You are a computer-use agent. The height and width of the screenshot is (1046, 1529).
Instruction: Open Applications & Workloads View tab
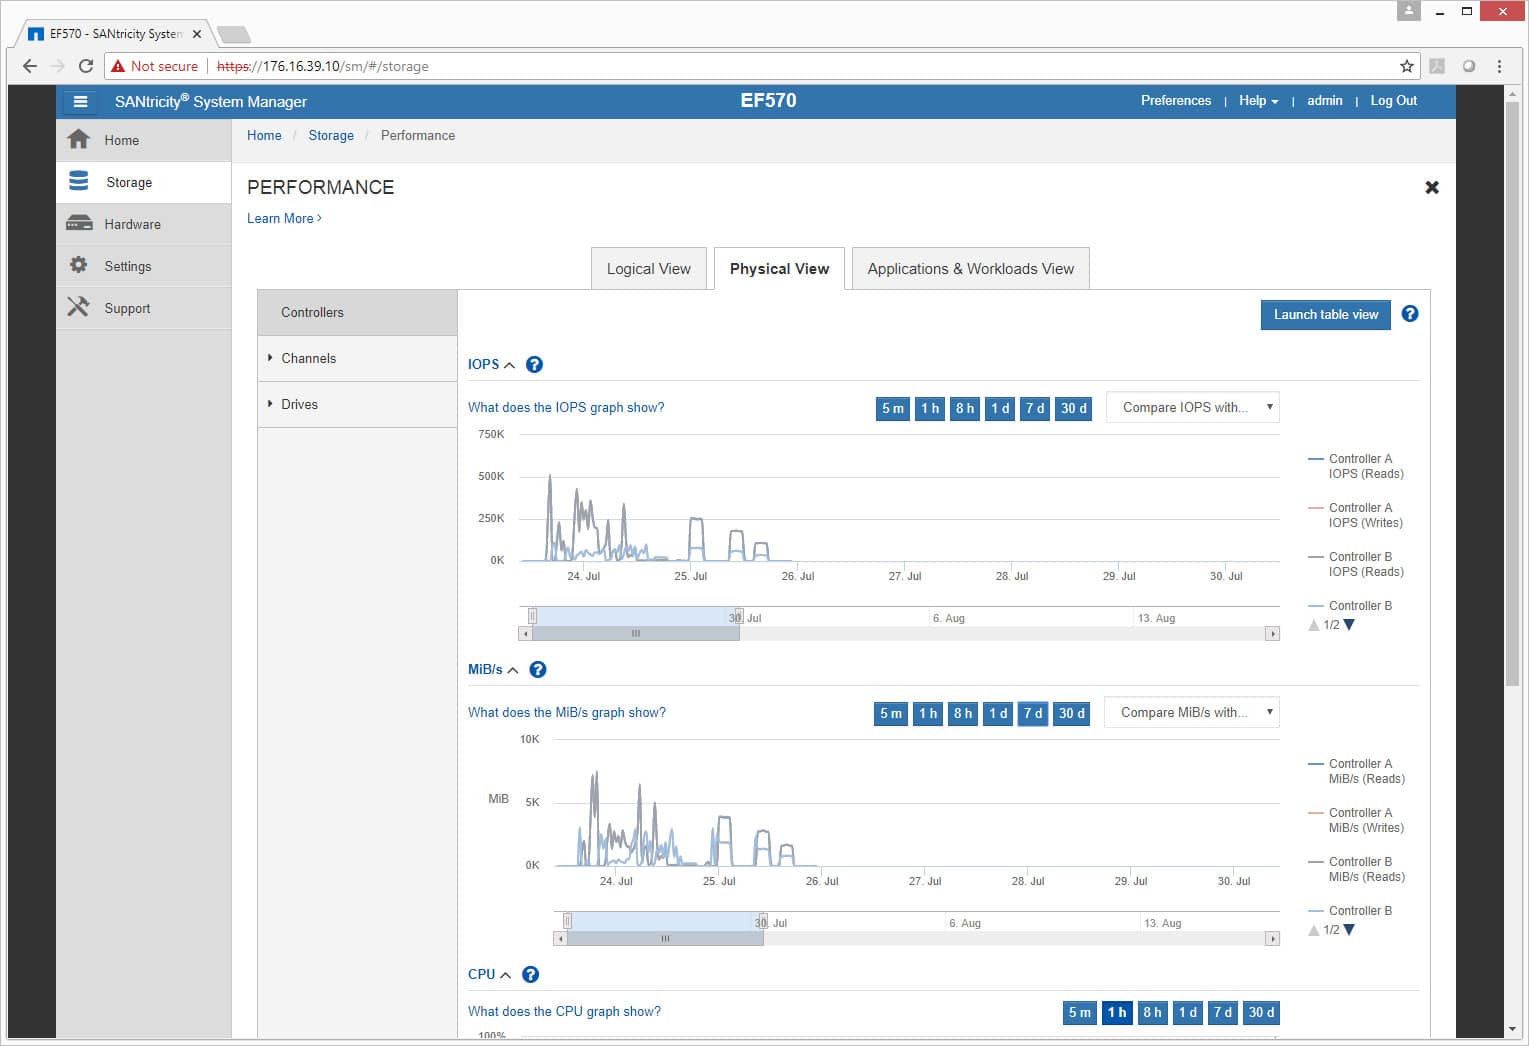[970, 269]
